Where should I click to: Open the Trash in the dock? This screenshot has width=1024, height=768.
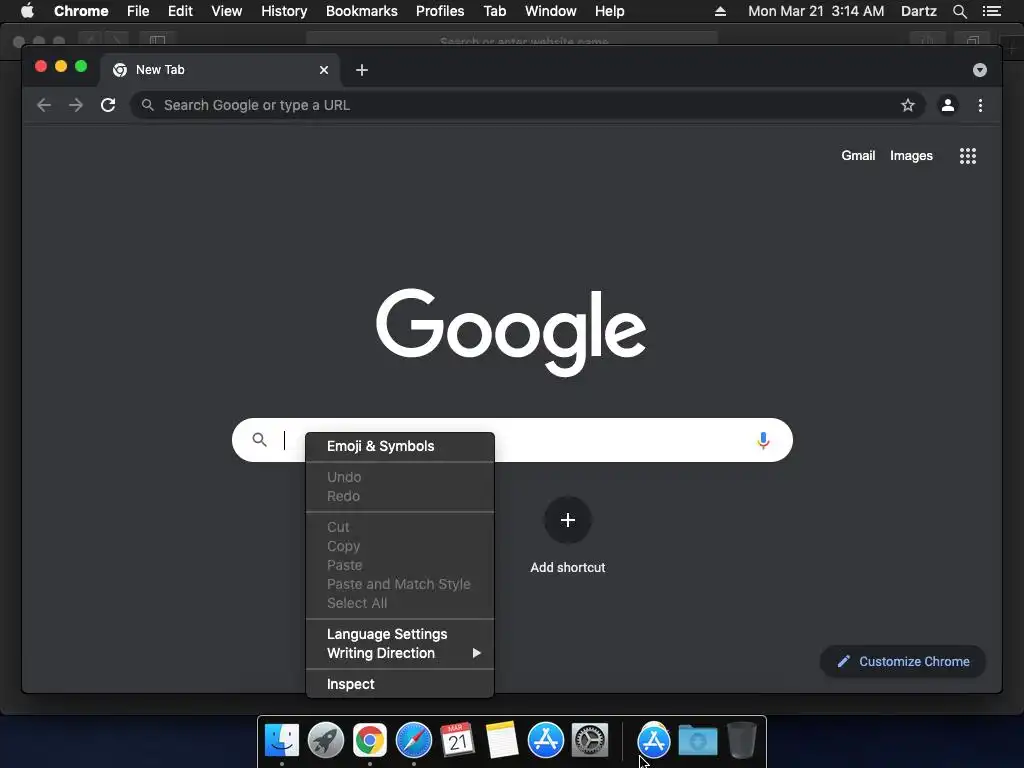tap(742, 740)
